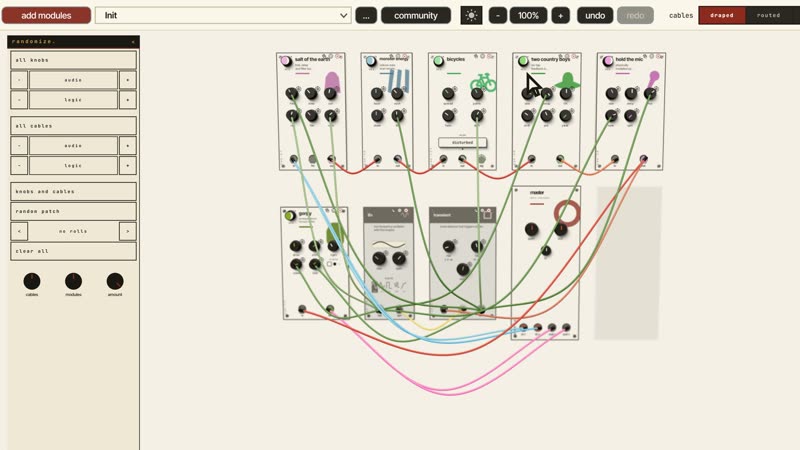This screenshot has height=450, width=800.
Task: Click the first jack on master module
Action: coord(523,328)
